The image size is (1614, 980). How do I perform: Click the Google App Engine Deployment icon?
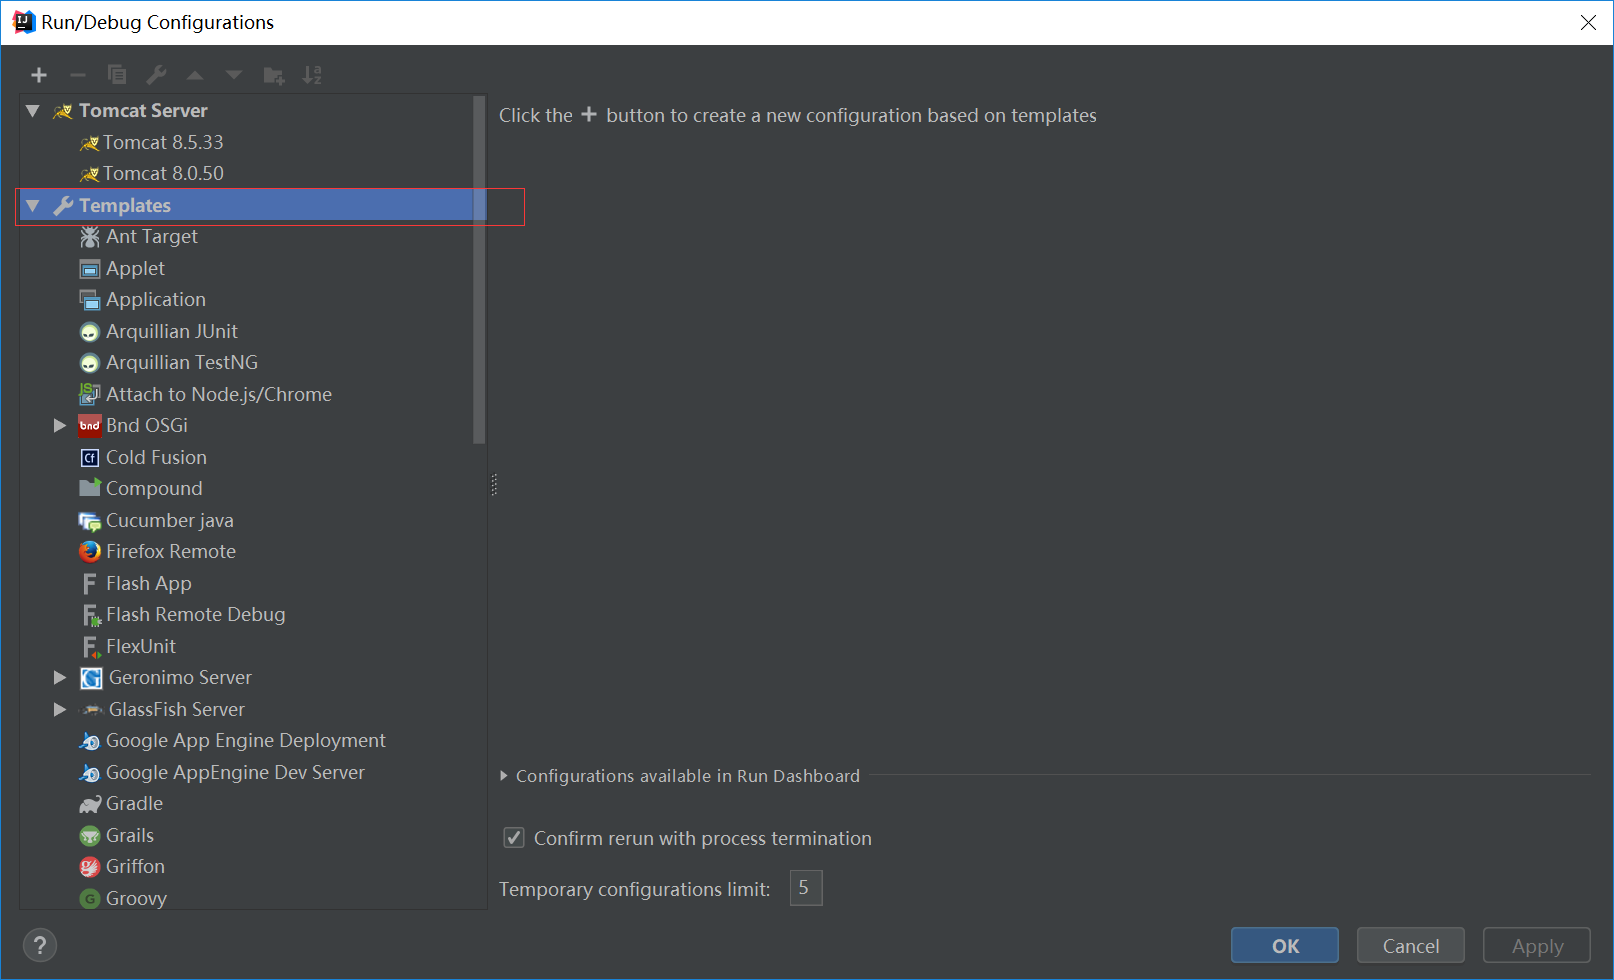tap(90, 741)
